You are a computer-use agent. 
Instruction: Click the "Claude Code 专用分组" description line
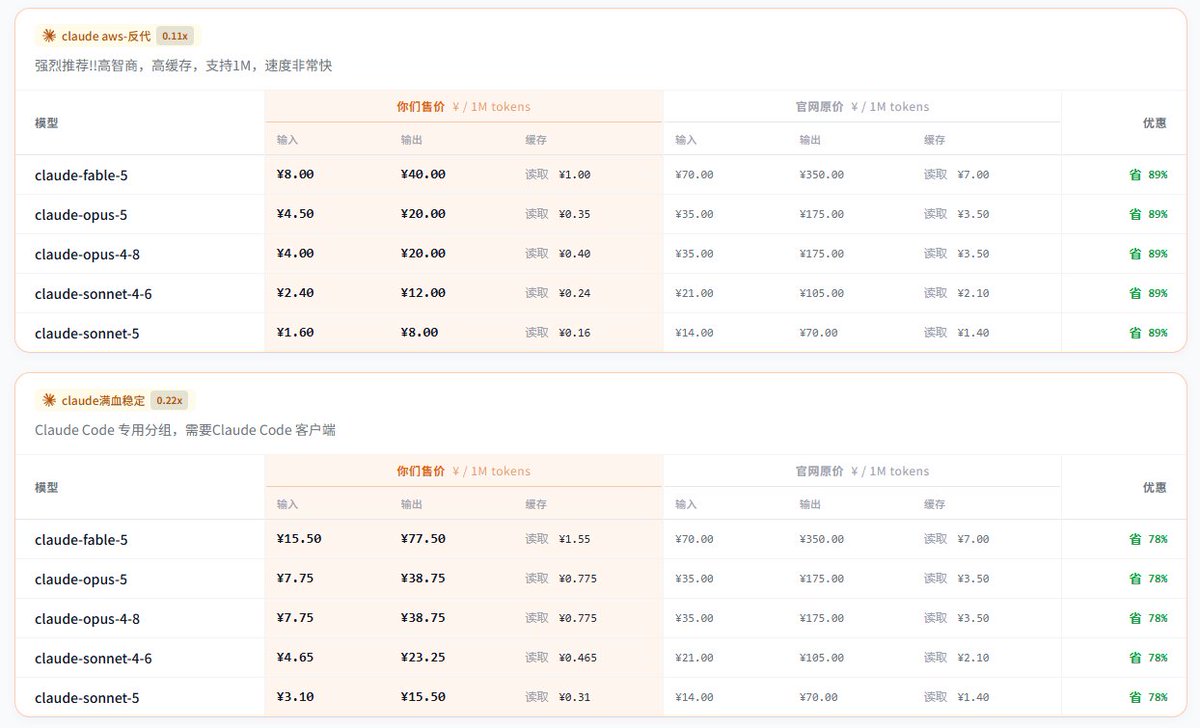click(x=185, y=430)
